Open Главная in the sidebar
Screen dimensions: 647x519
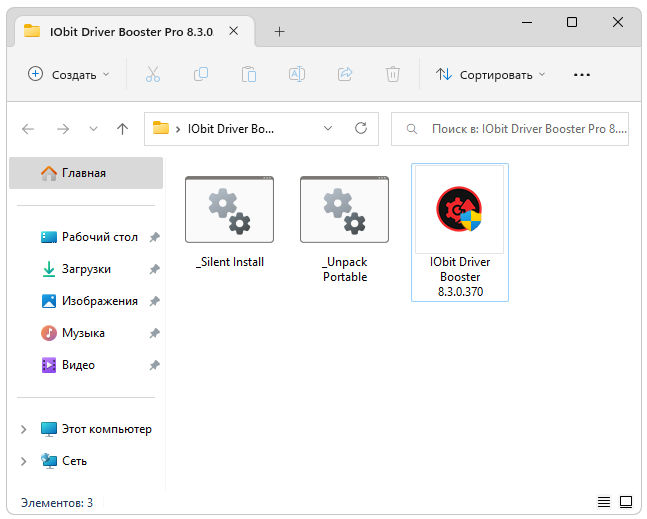86,173
